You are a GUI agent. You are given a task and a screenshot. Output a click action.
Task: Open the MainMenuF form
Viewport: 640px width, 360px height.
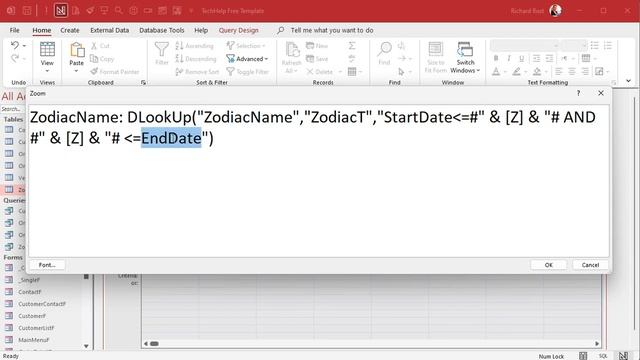pos(33,340)
